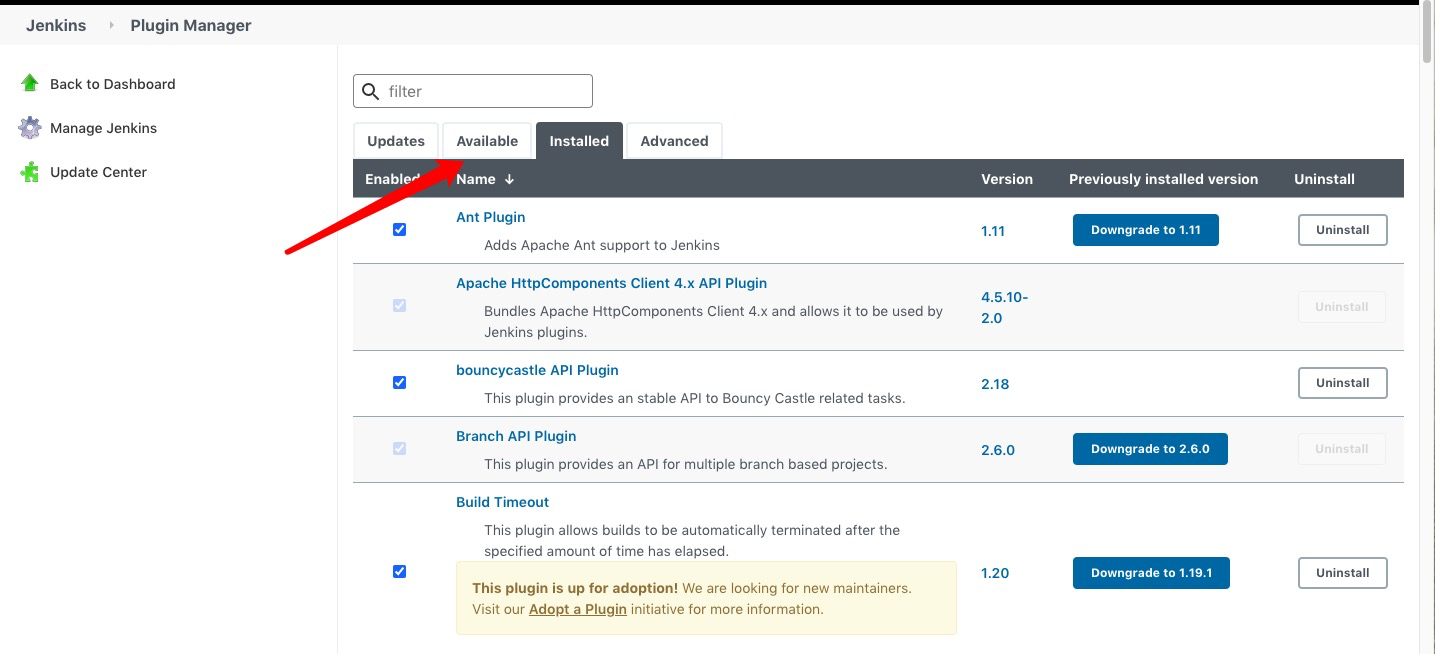Viewport: 1435px width, 654px height.
Task: Click the Name column header
Action: pyautogui.click(x=476, y=179)
